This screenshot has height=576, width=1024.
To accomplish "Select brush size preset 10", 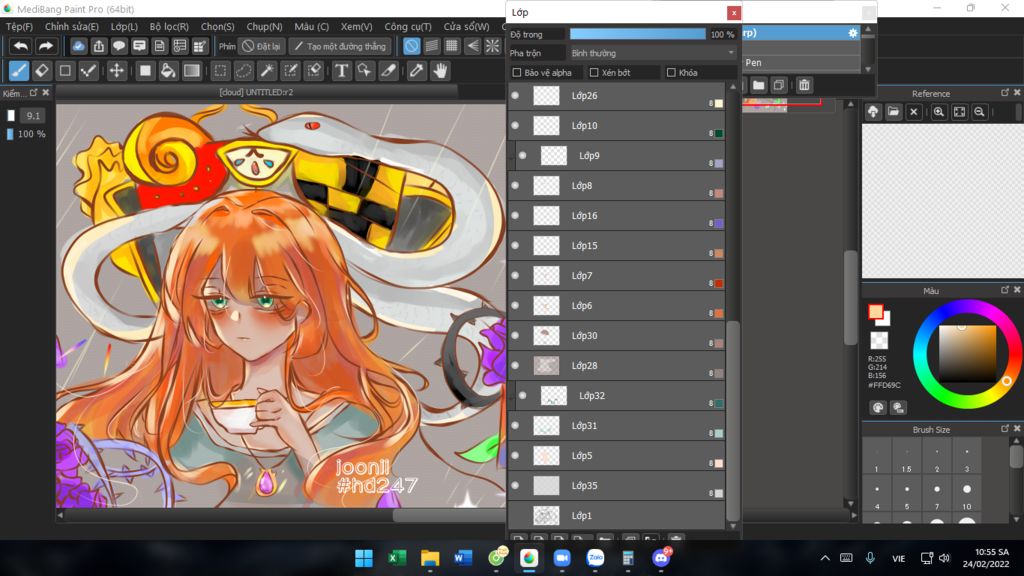I will tap(967, 494).
